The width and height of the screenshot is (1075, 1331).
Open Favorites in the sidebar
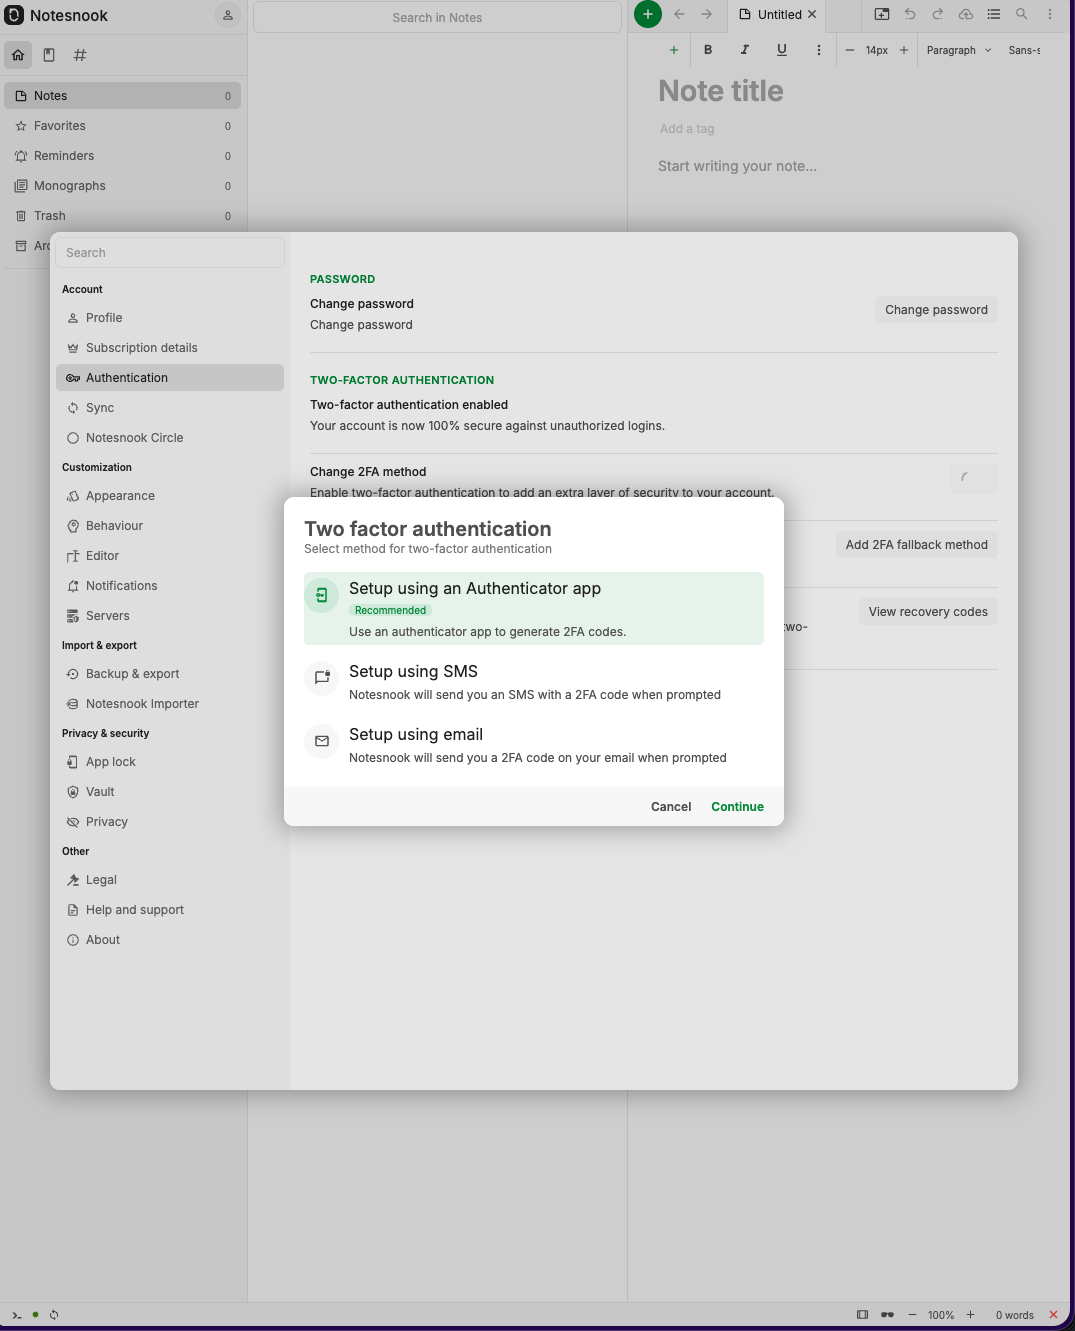coord(122,126)
